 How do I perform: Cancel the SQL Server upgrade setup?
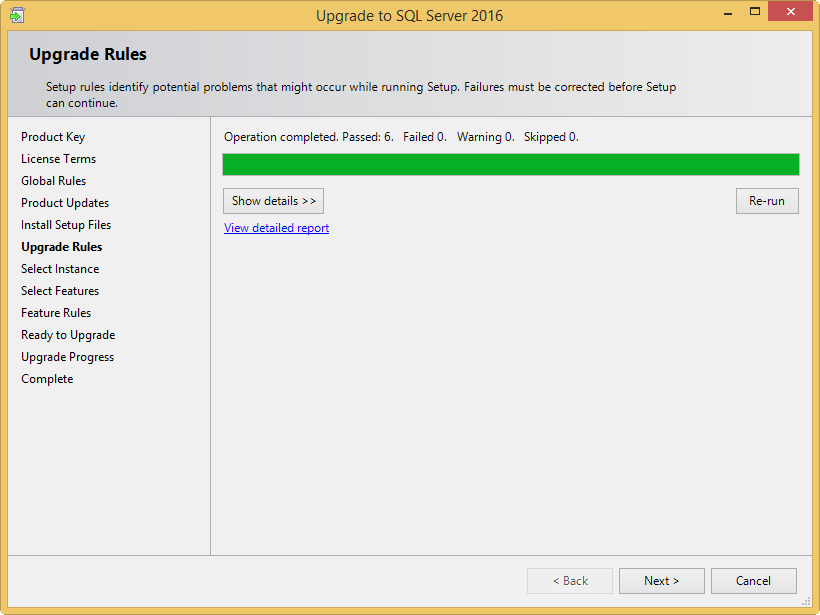coord(754,581)
